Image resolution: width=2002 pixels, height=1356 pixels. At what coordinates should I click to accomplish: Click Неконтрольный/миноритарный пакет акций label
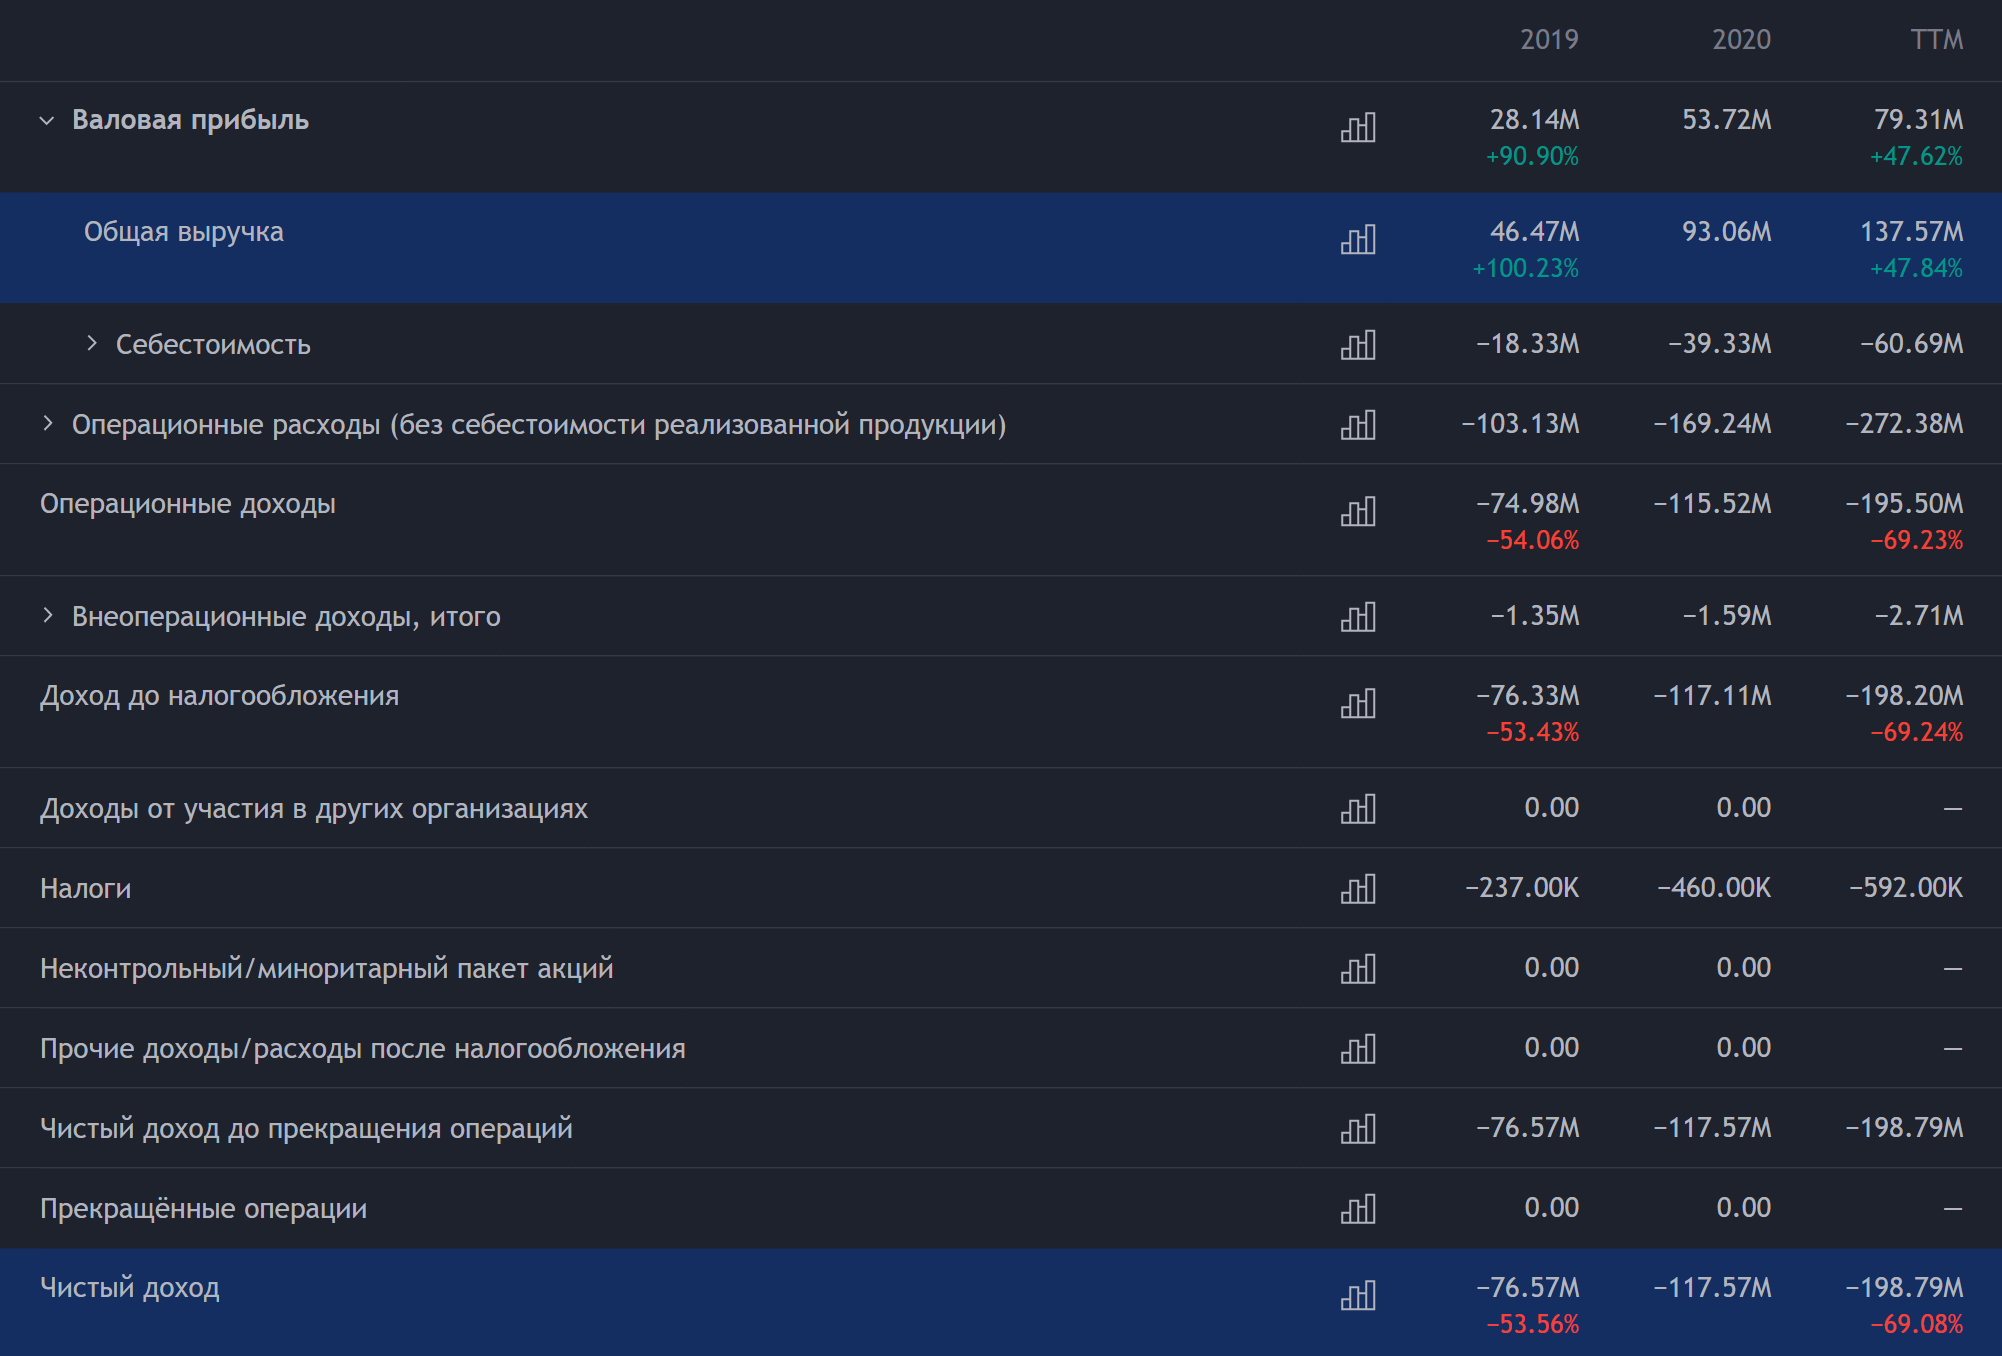(x=327, y=969)
